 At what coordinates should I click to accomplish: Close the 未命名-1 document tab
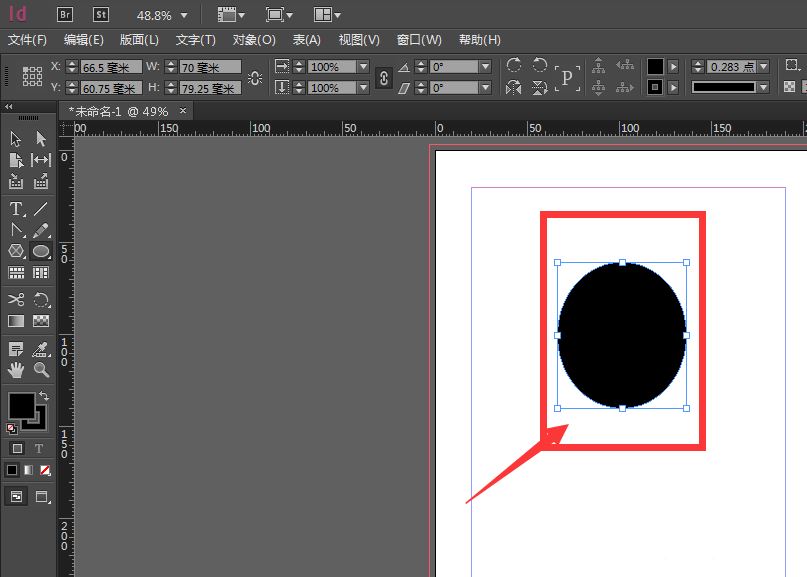tap(183, 110)
